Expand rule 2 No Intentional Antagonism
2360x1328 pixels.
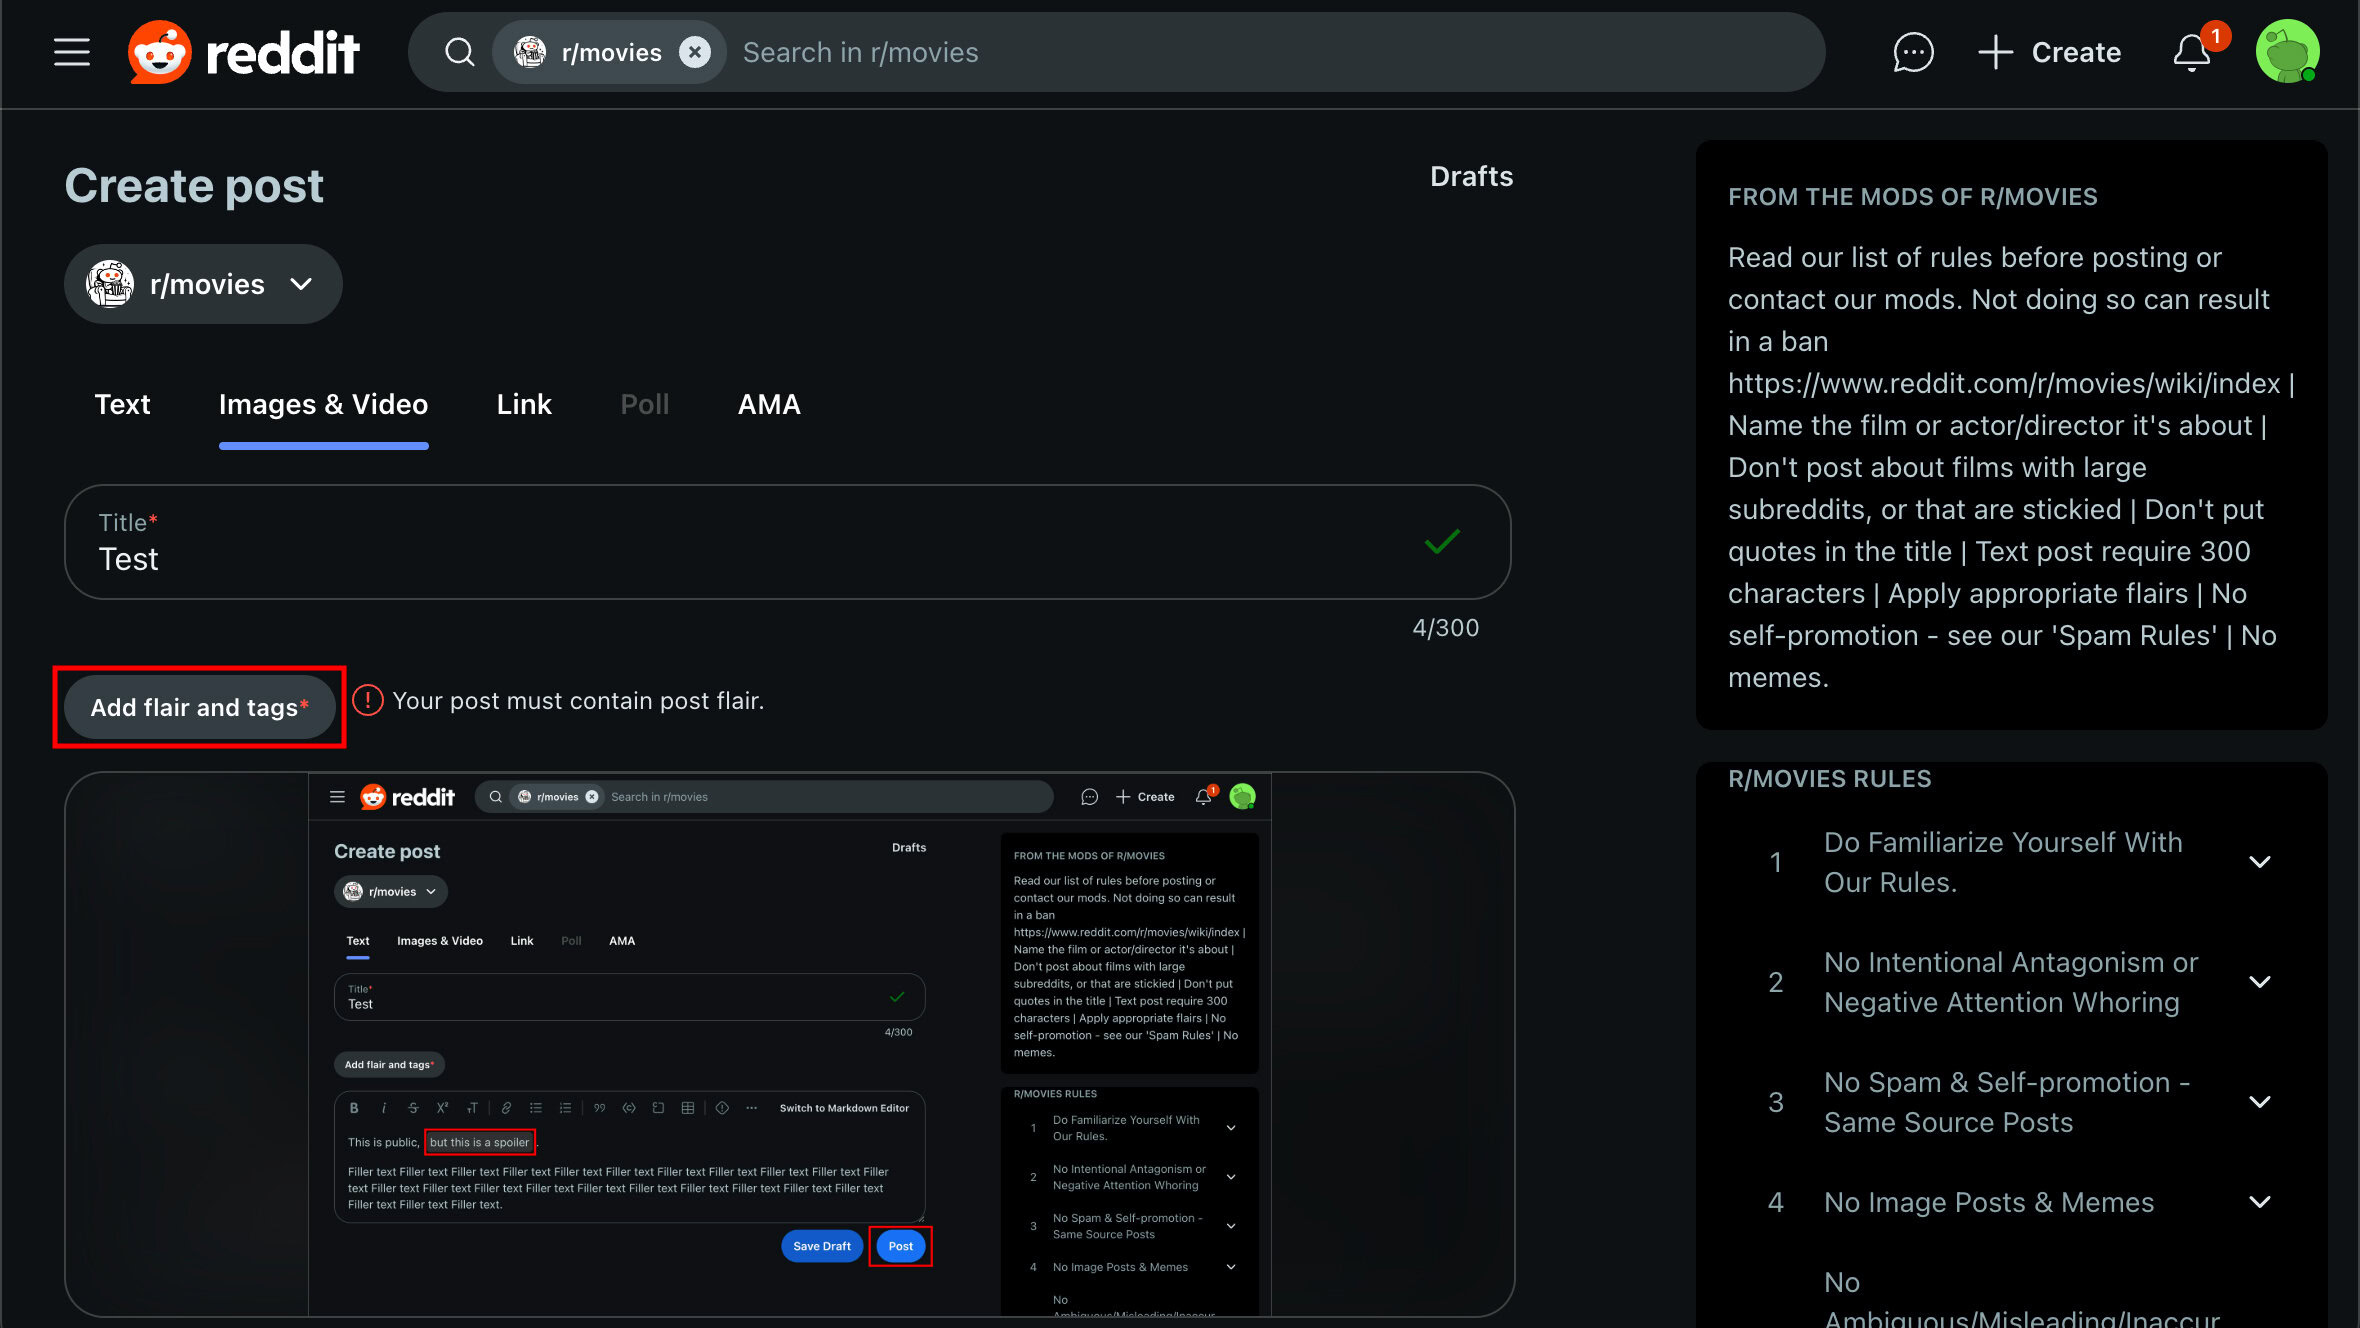click(x=2258, y=982)
